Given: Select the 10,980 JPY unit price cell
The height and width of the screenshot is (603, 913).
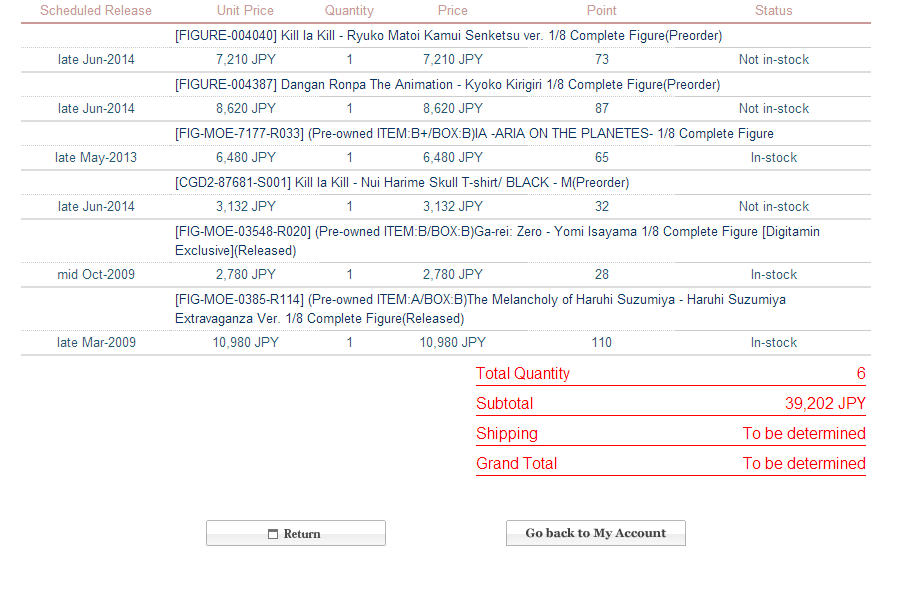Looking at the screenshot, I should pyautogui.click(x=246, y=342).
